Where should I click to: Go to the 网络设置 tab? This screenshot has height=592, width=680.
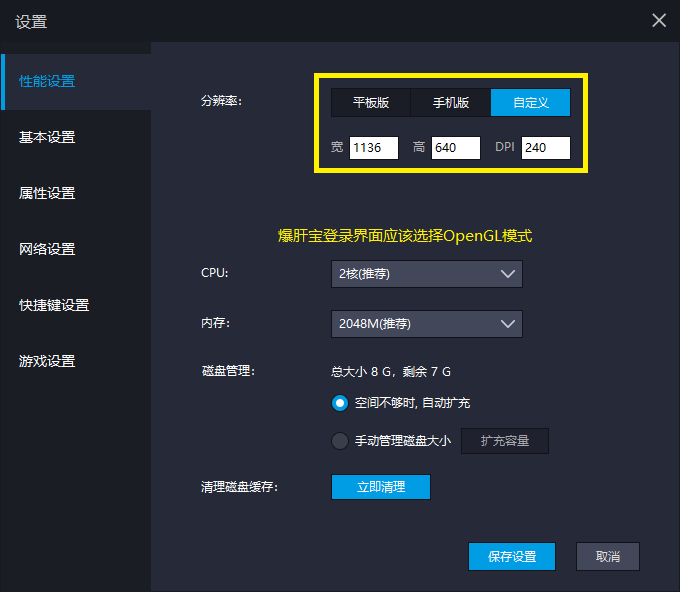pos(47,249)
